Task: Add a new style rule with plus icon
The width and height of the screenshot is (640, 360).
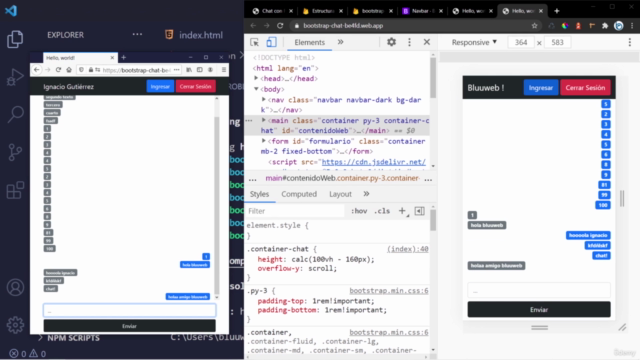Action: 402,211
